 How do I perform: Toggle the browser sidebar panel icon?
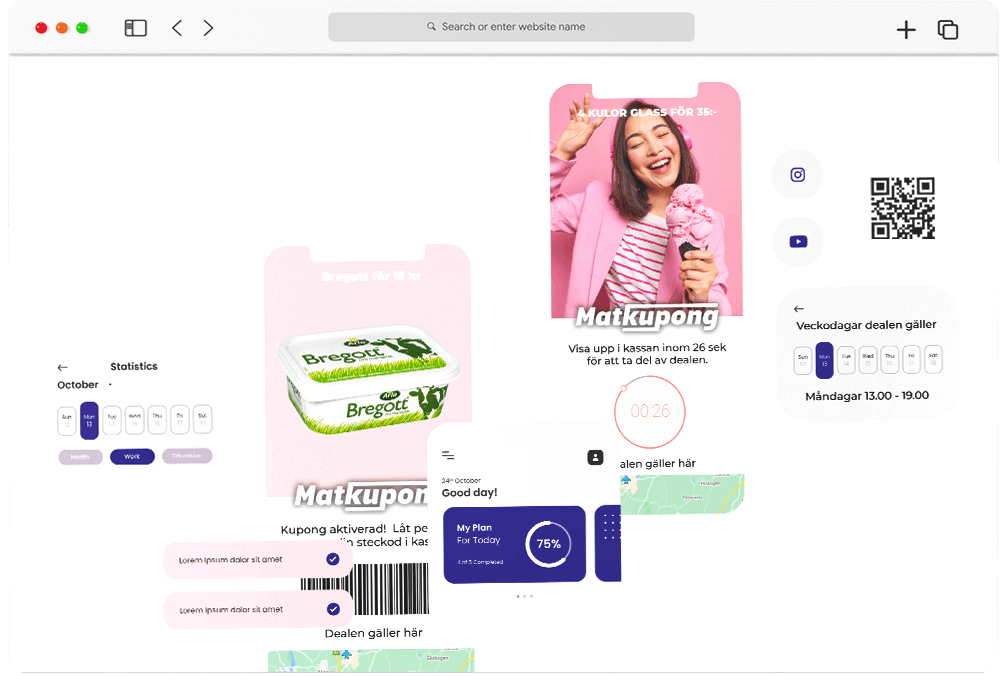[135, 28]
